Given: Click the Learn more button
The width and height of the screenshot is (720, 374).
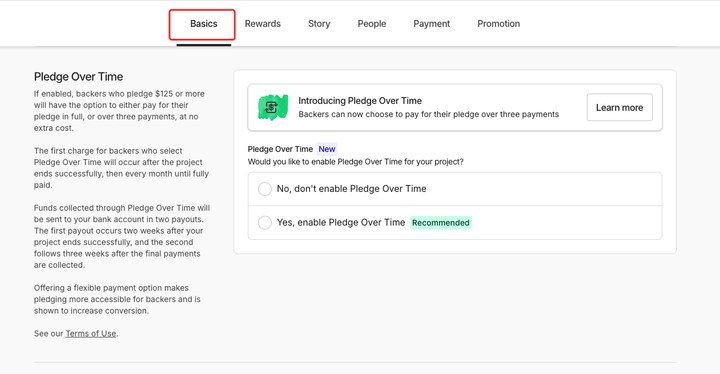Looking at the screenshot, I should [619, 108].
